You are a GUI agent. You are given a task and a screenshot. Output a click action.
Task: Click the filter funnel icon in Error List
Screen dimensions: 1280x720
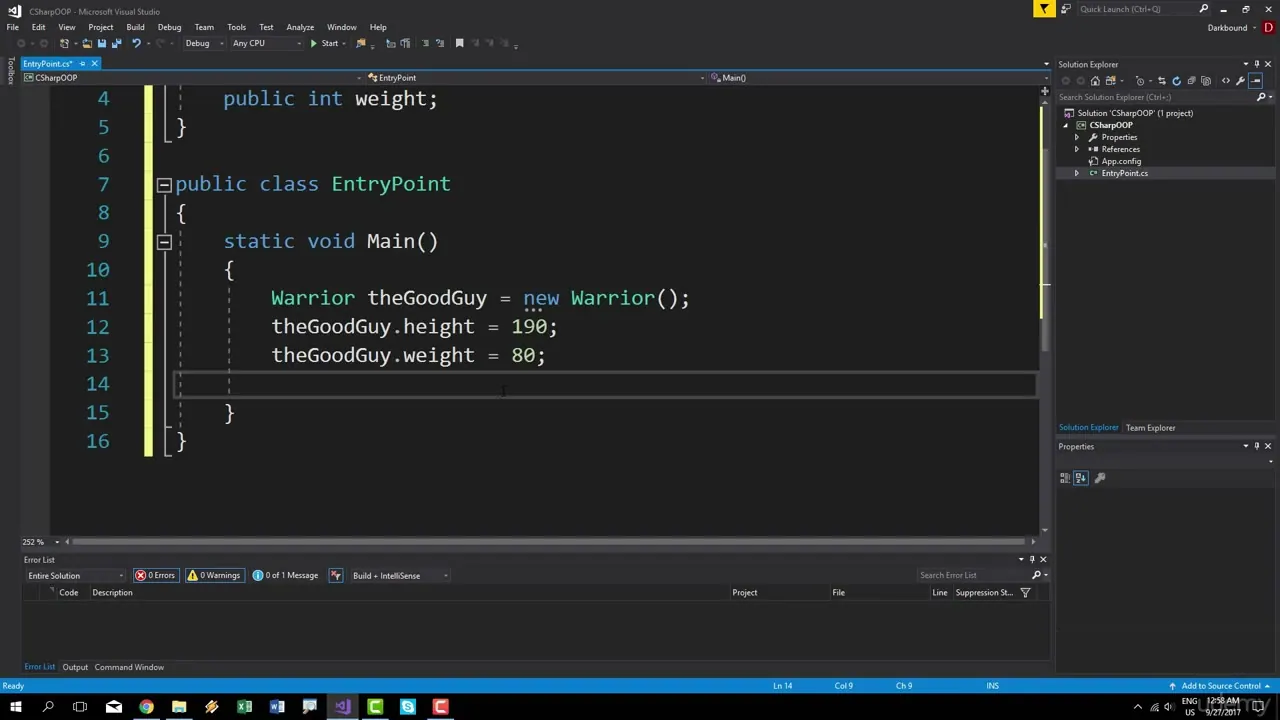[x=1025, y=593]
